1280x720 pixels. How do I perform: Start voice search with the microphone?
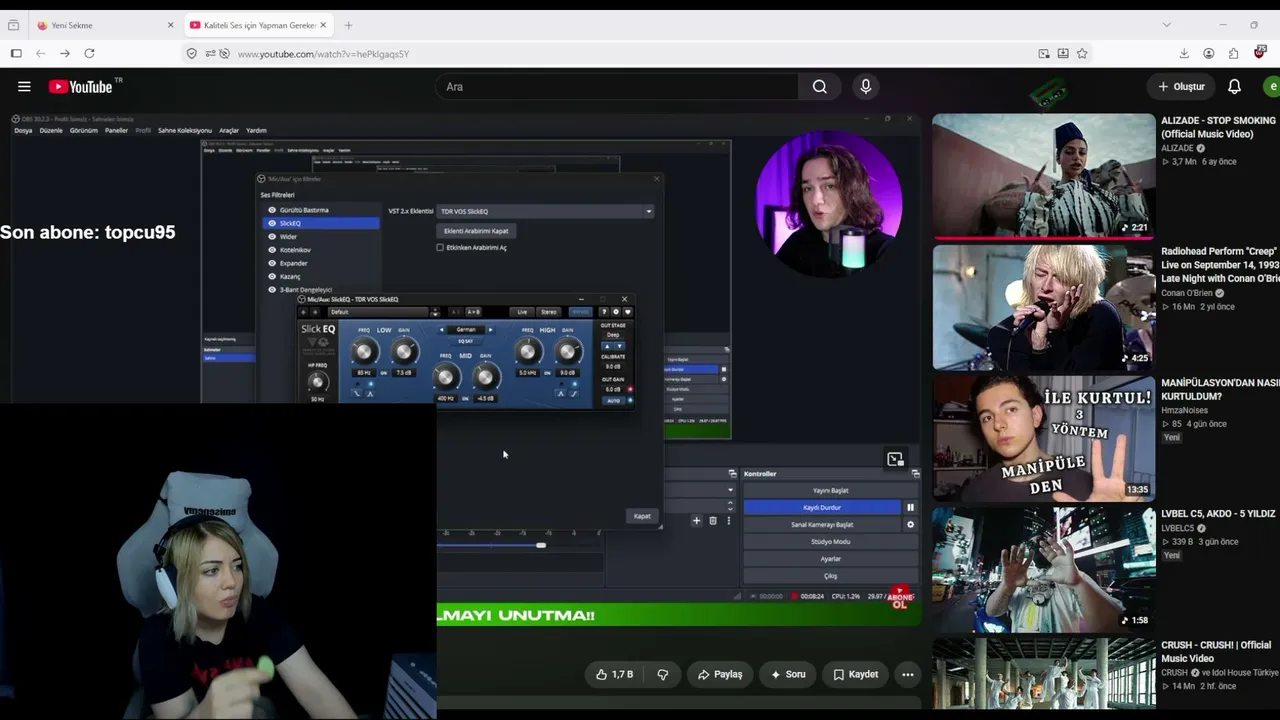pos(866,87)
